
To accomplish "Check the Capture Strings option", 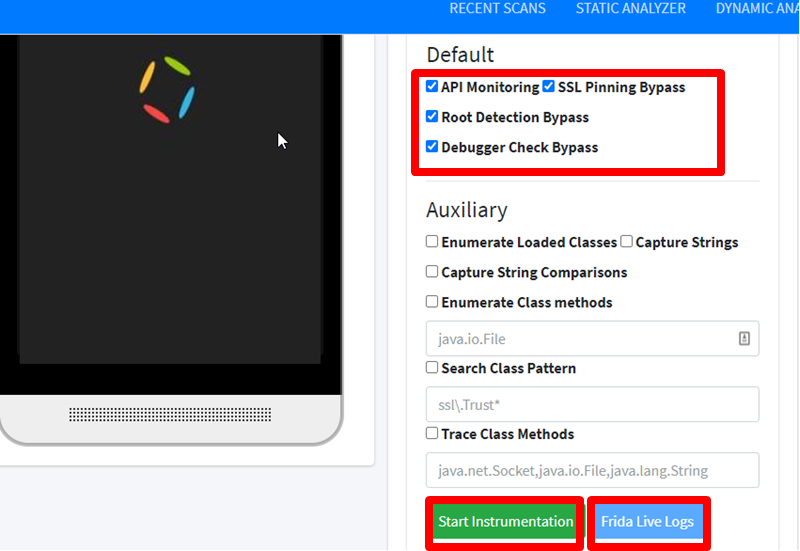I will 627,241.
